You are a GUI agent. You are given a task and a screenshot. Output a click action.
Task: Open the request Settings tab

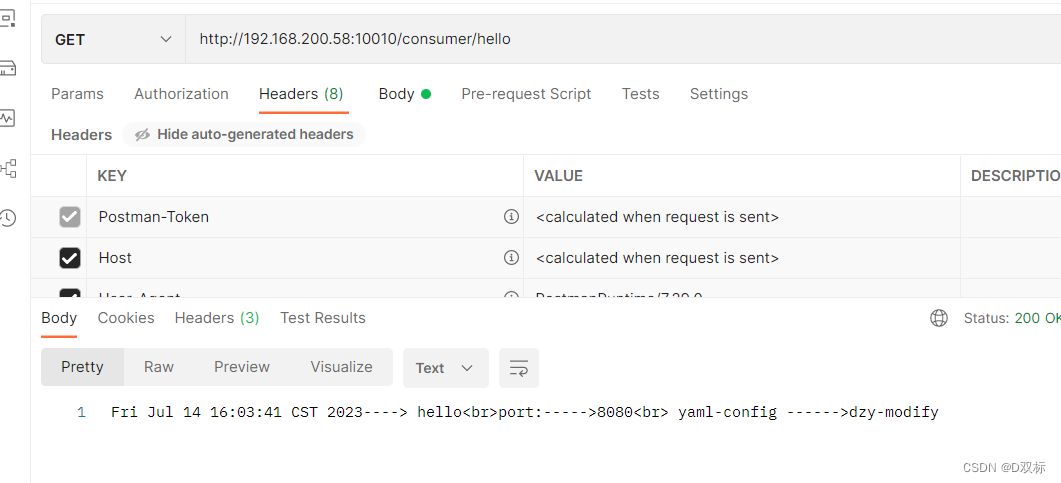(x=719, y=94)
